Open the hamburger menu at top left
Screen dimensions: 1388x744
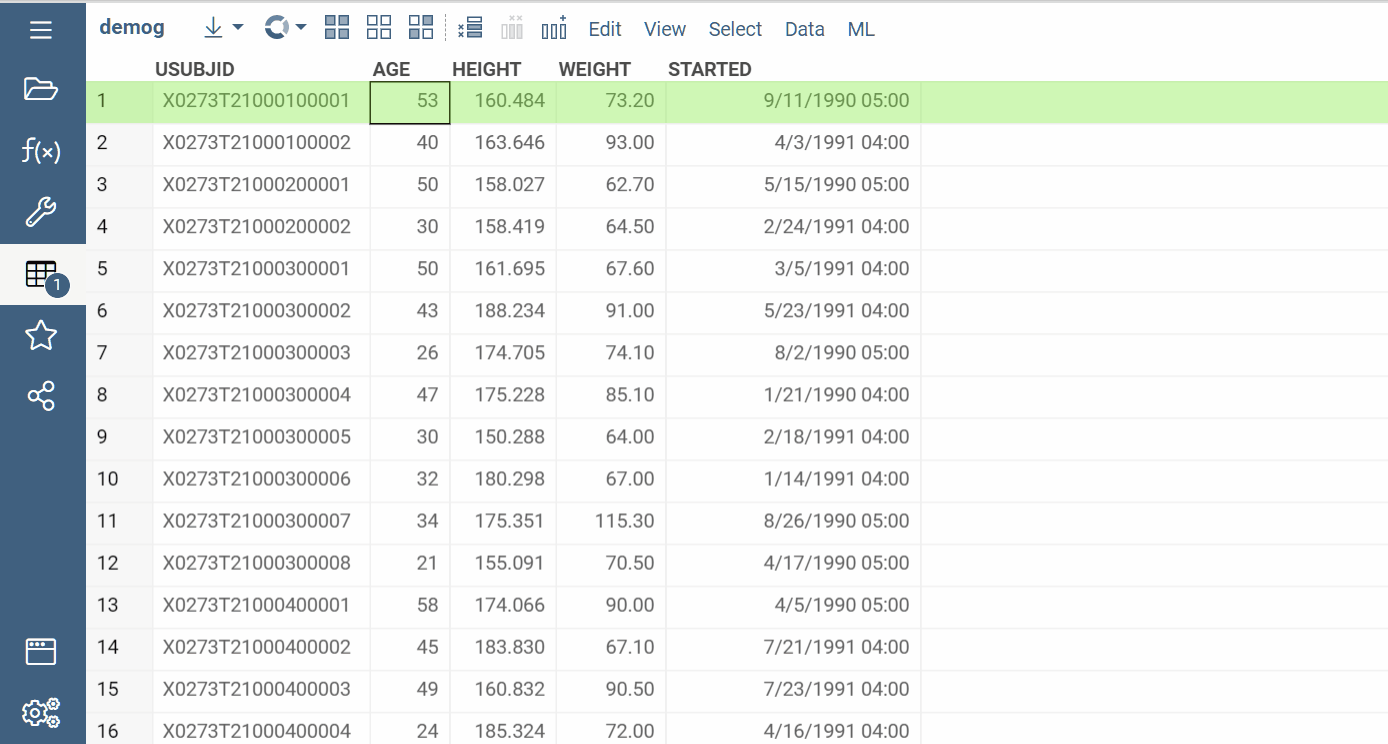[x=41, y=29]
